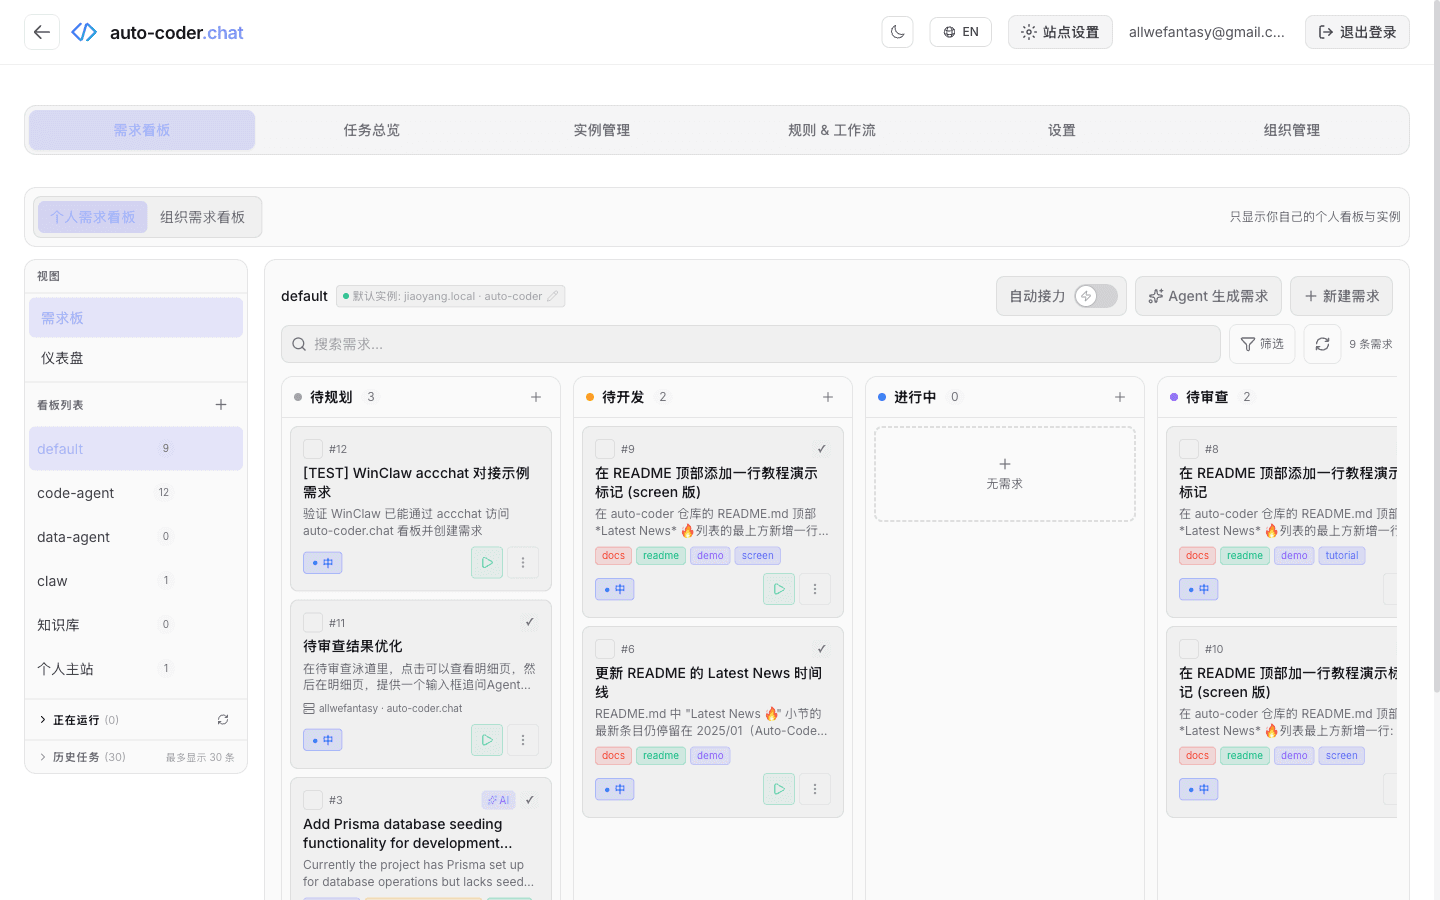Click the back arrow in the top bar

[41, 31]
